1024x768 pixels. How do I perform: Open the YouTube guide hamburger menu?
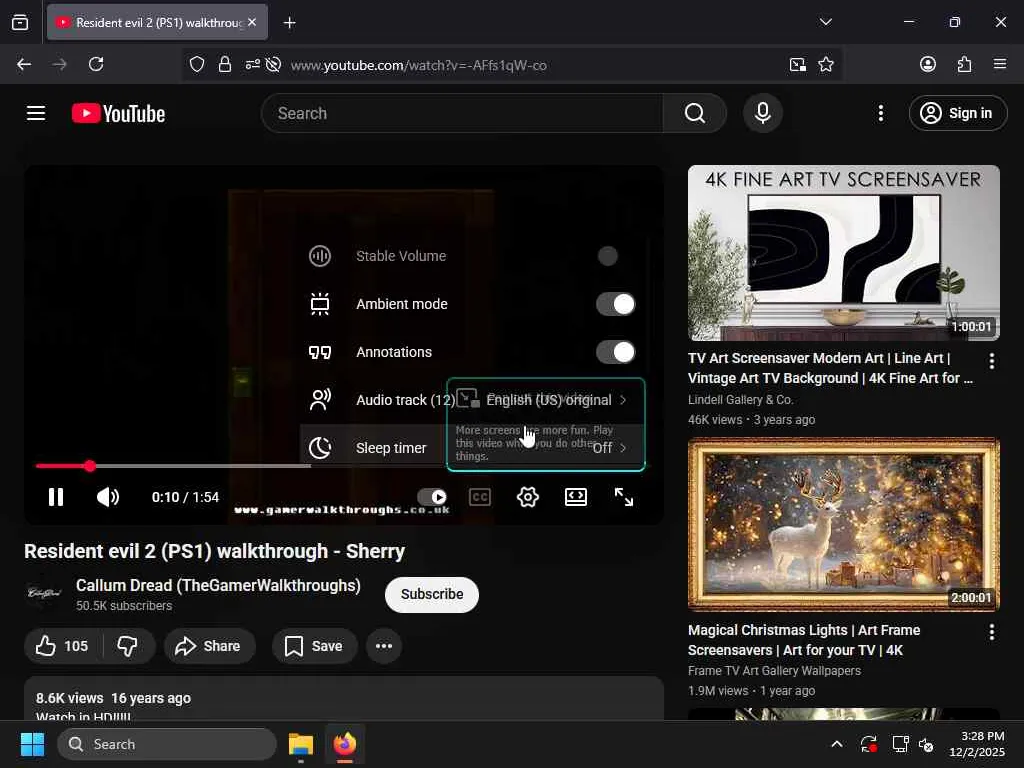click(x=36, y=113)
